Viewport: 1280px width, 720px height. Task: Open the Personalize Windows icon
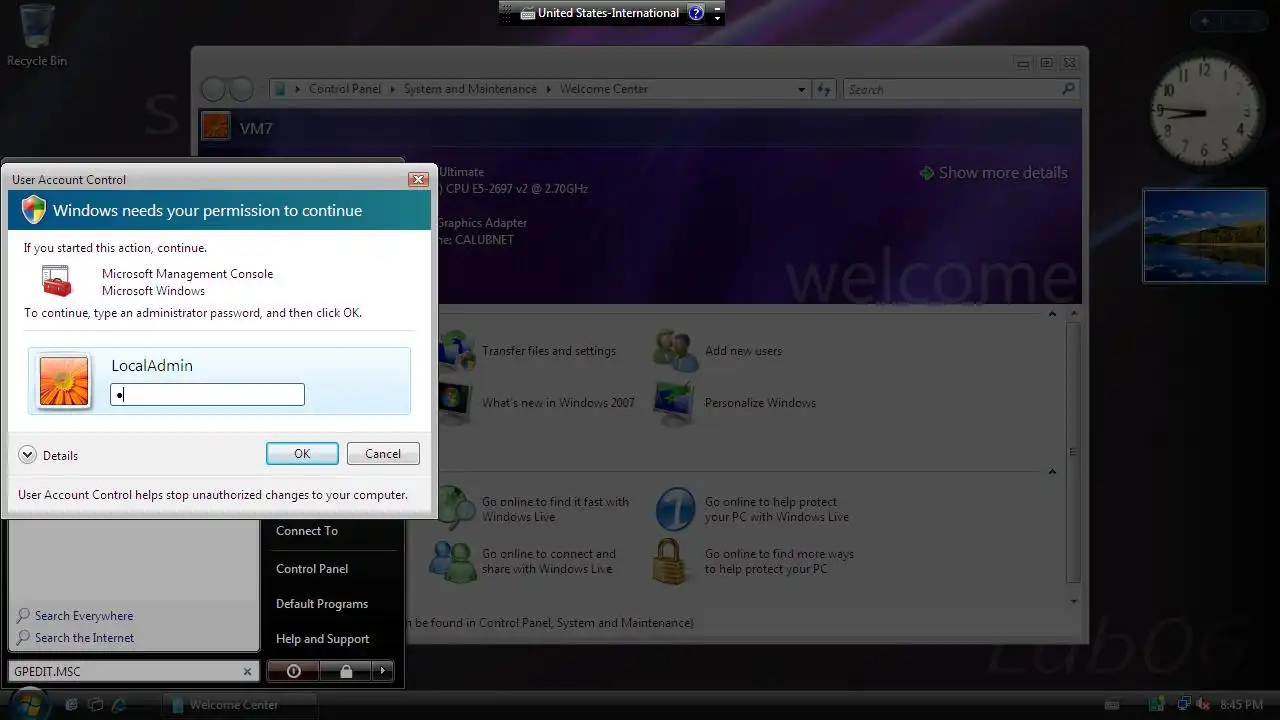674,403
